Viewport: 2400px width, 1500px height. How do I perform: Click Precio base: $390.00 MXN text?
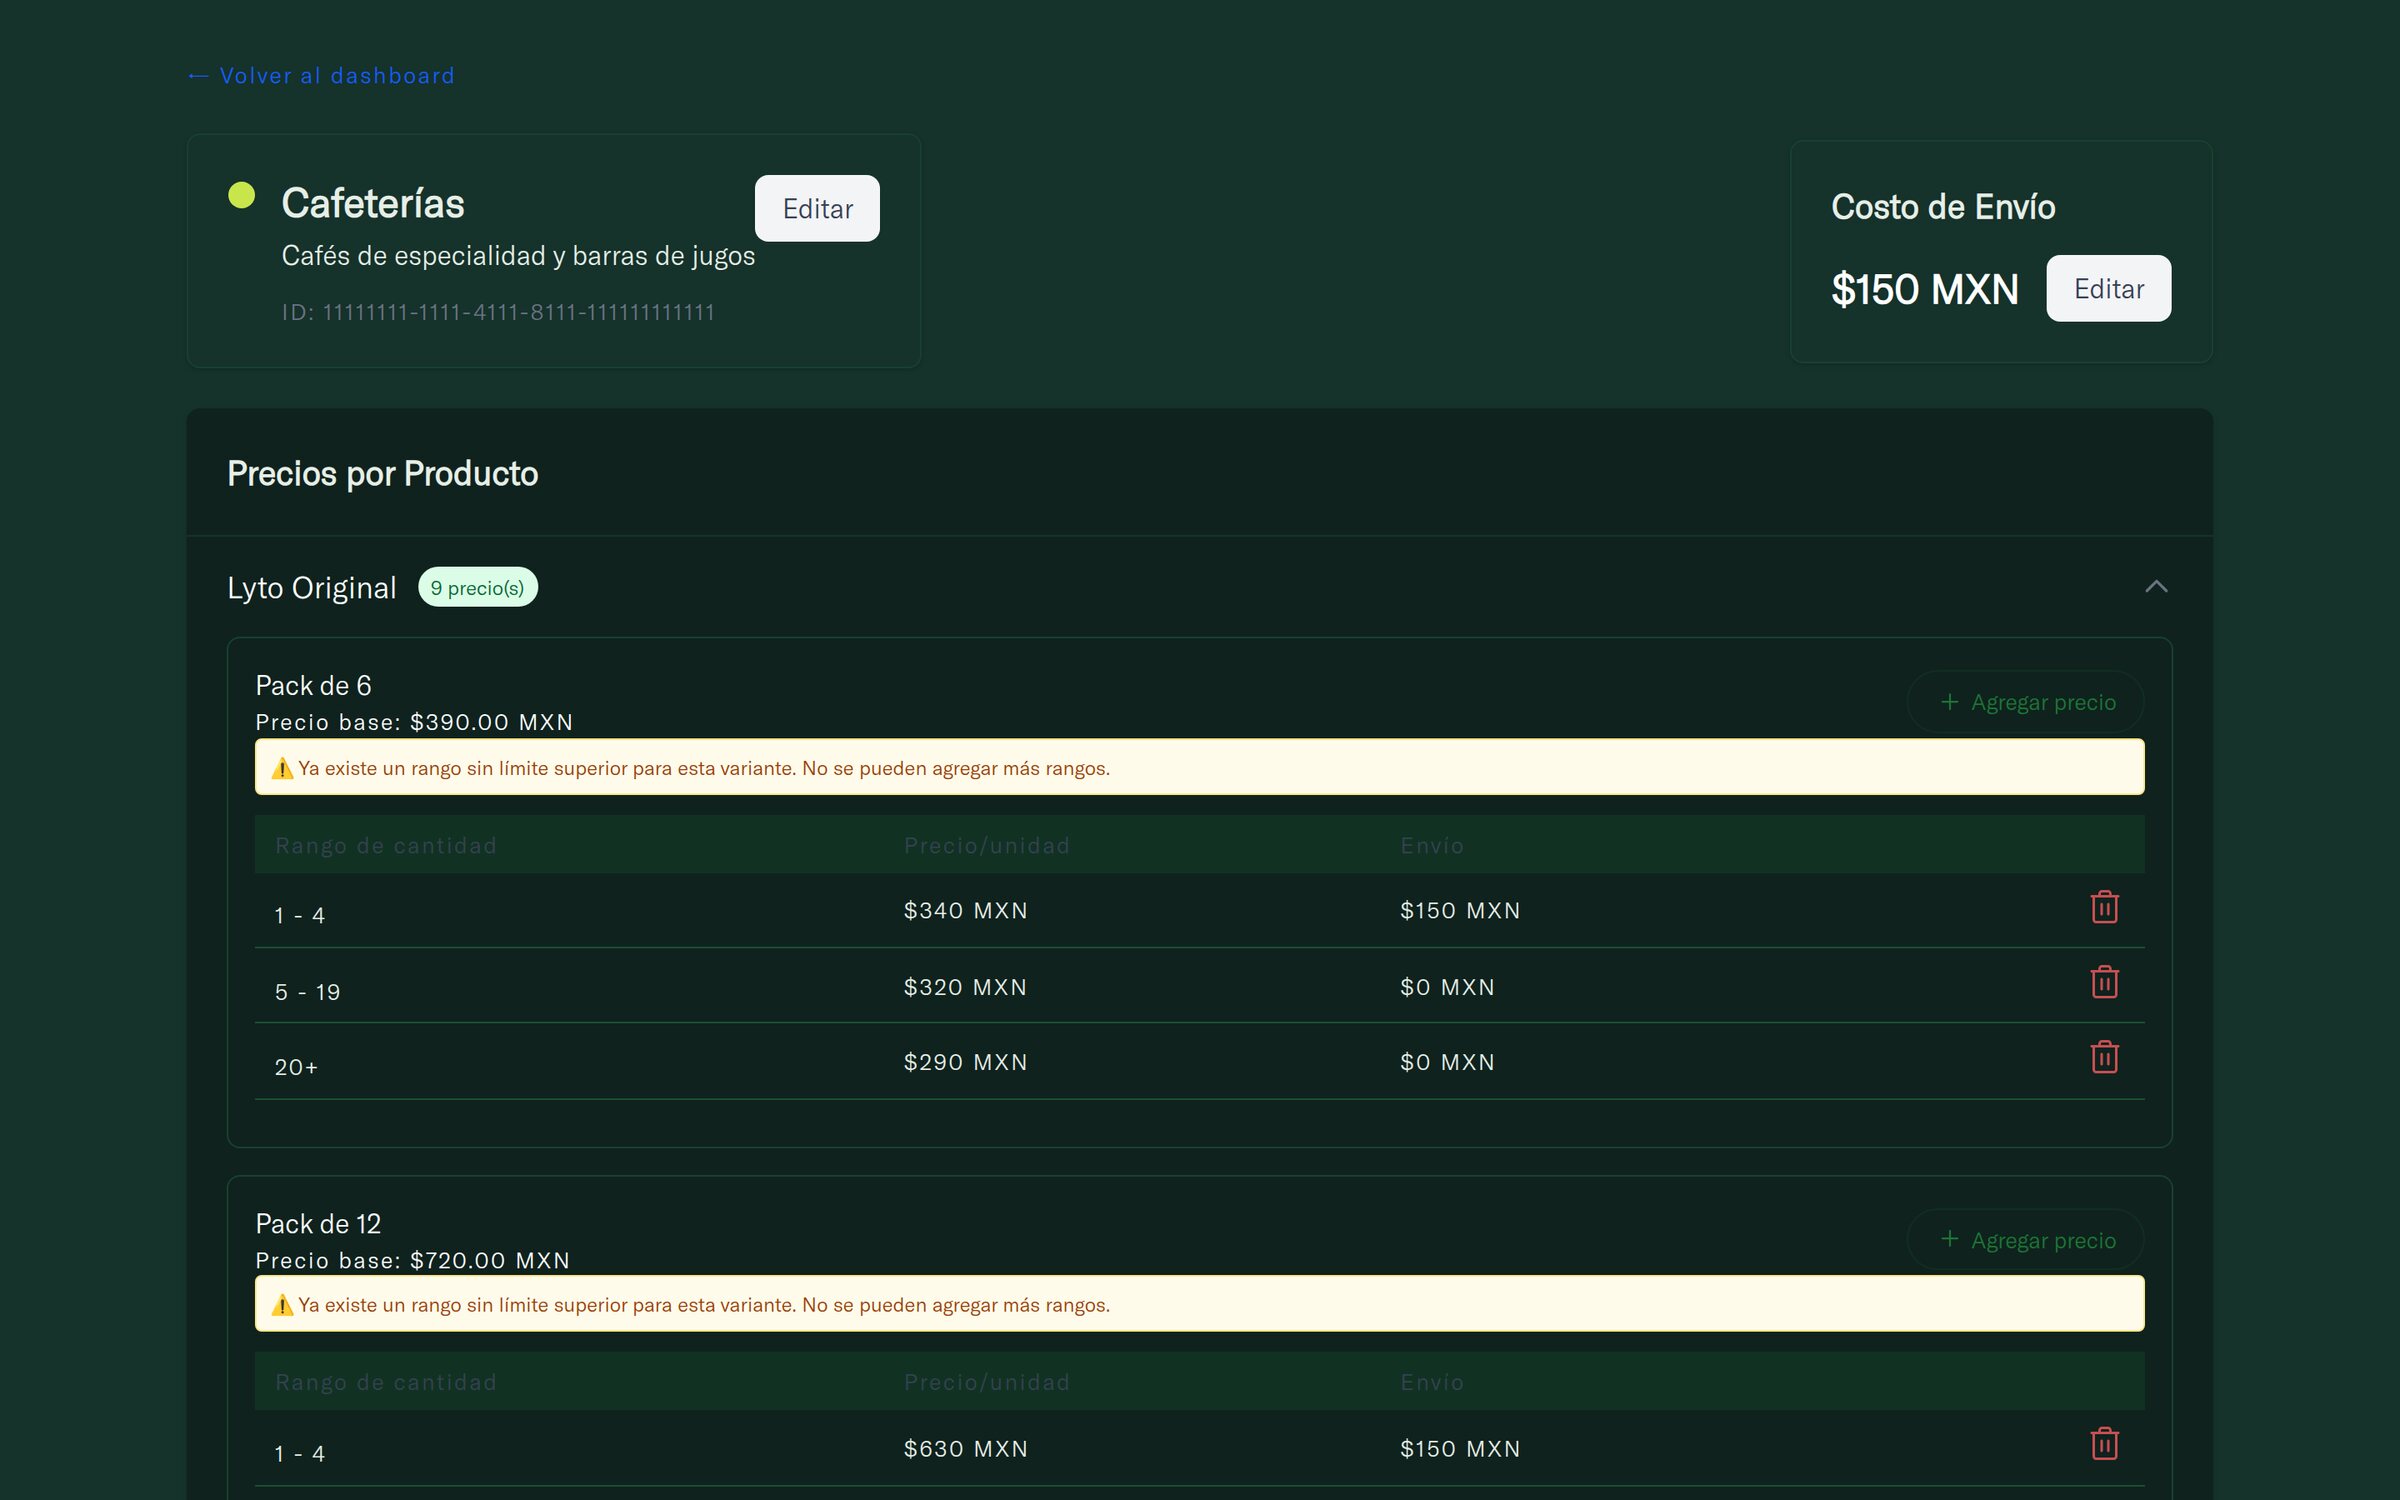[x=414, y=722]
